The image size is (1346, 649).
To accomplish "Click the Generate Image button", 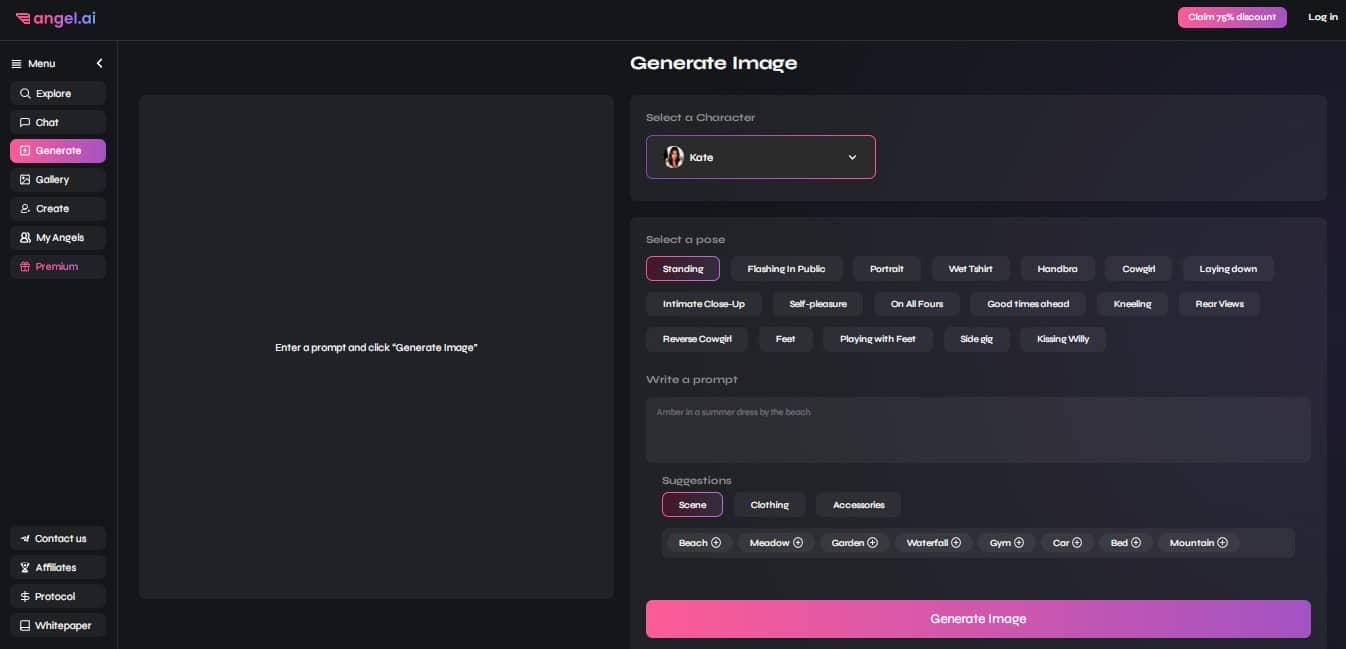I will click(978, 619).
